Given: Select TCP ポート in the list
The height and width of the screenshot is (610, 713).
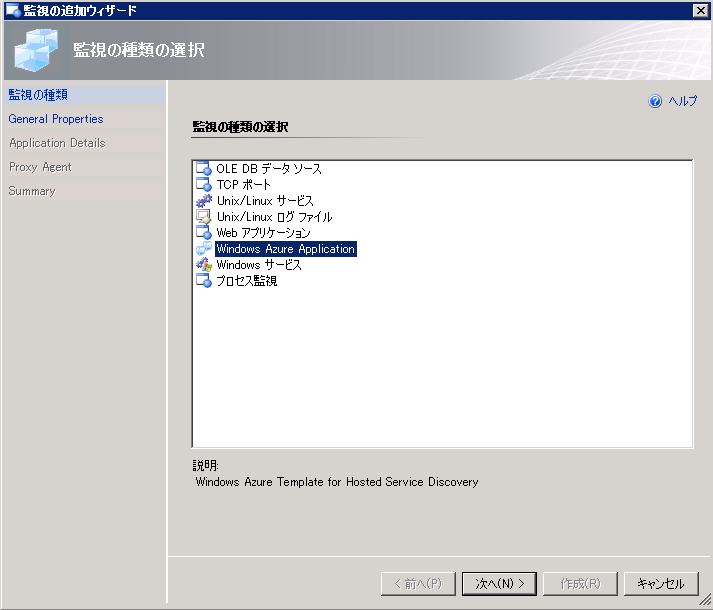Looking at the screenshot, I should (243, 185).
